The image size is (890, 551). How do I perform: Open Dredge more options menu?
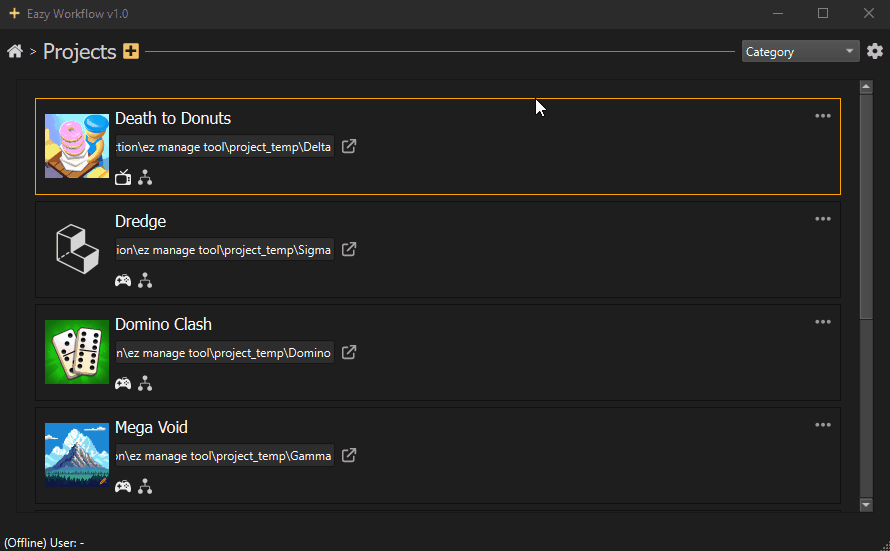pos(822,219)
